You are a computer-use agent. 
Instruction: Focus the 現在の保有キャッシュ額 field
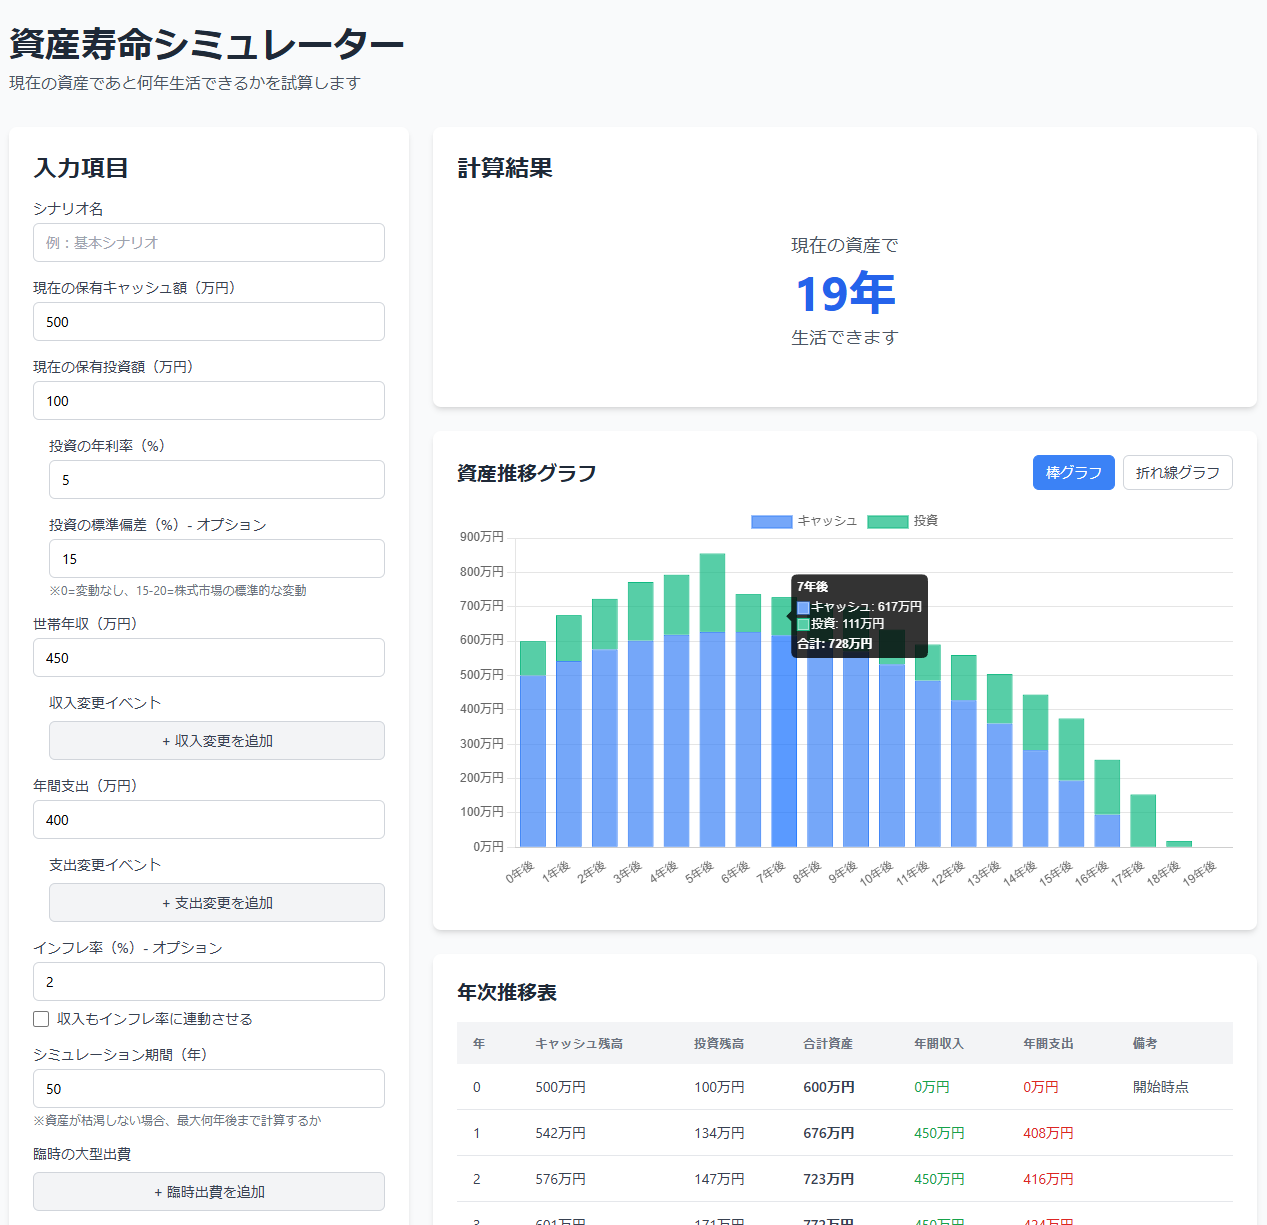click(209, 322)
